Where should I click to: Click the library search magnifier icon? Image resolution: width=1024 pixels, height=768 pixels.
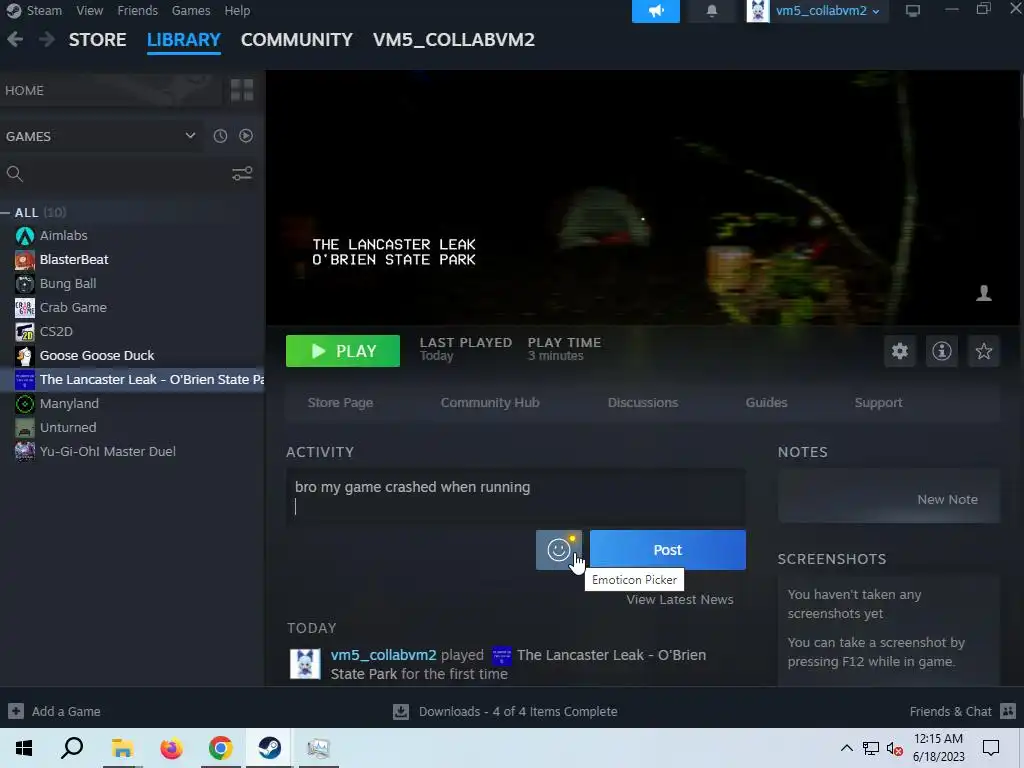14,174
